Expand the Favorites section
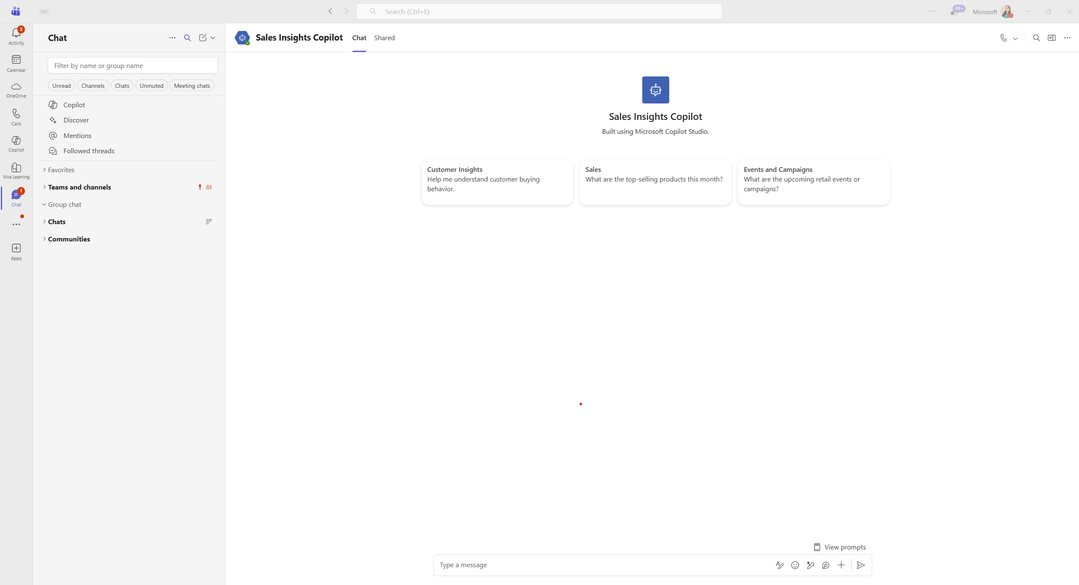This screenshot has width=1079, height=585. pyautogui.click(x=59, y=169)
